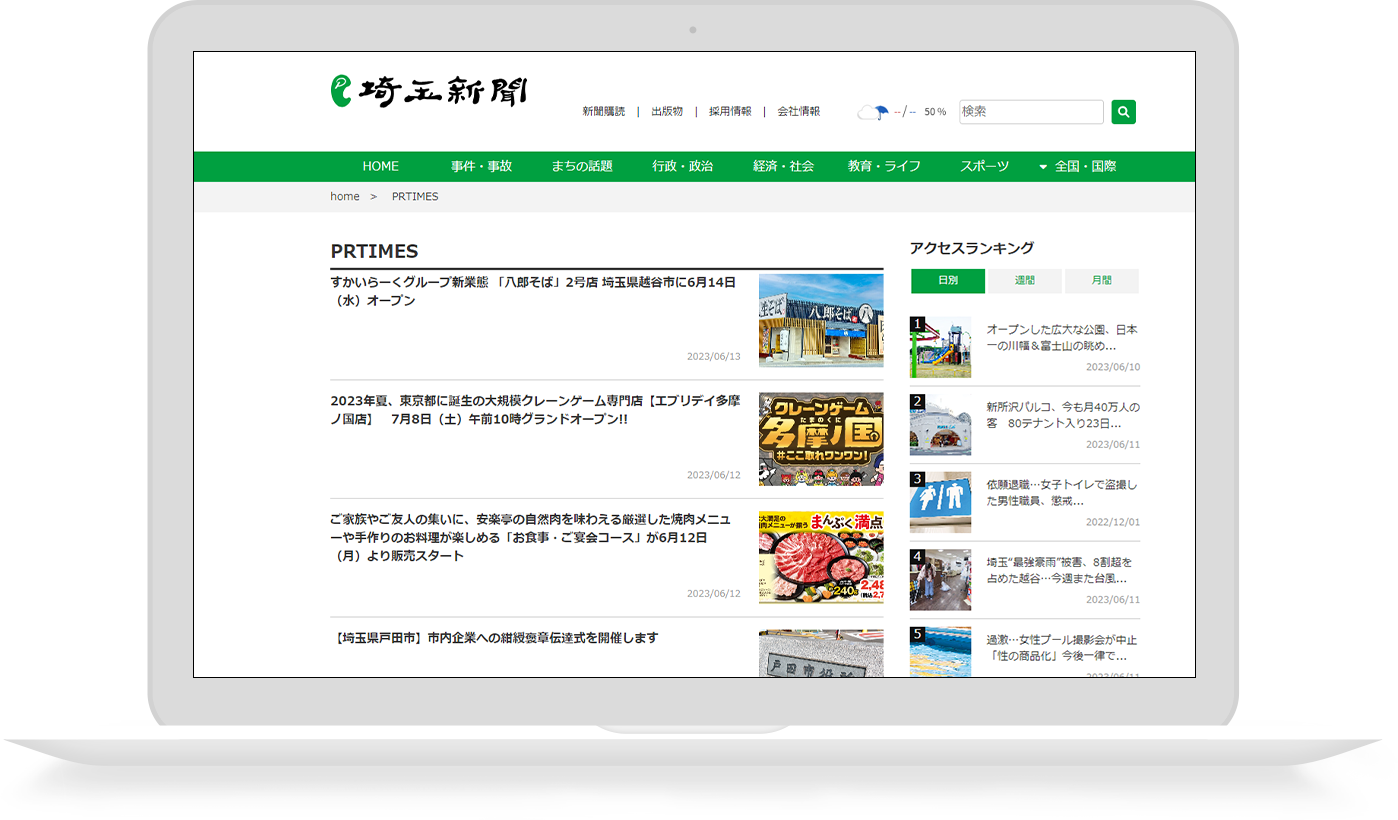Select HOME in the green navigation bar
The image size is (1398, 820).
pos(380,166)
